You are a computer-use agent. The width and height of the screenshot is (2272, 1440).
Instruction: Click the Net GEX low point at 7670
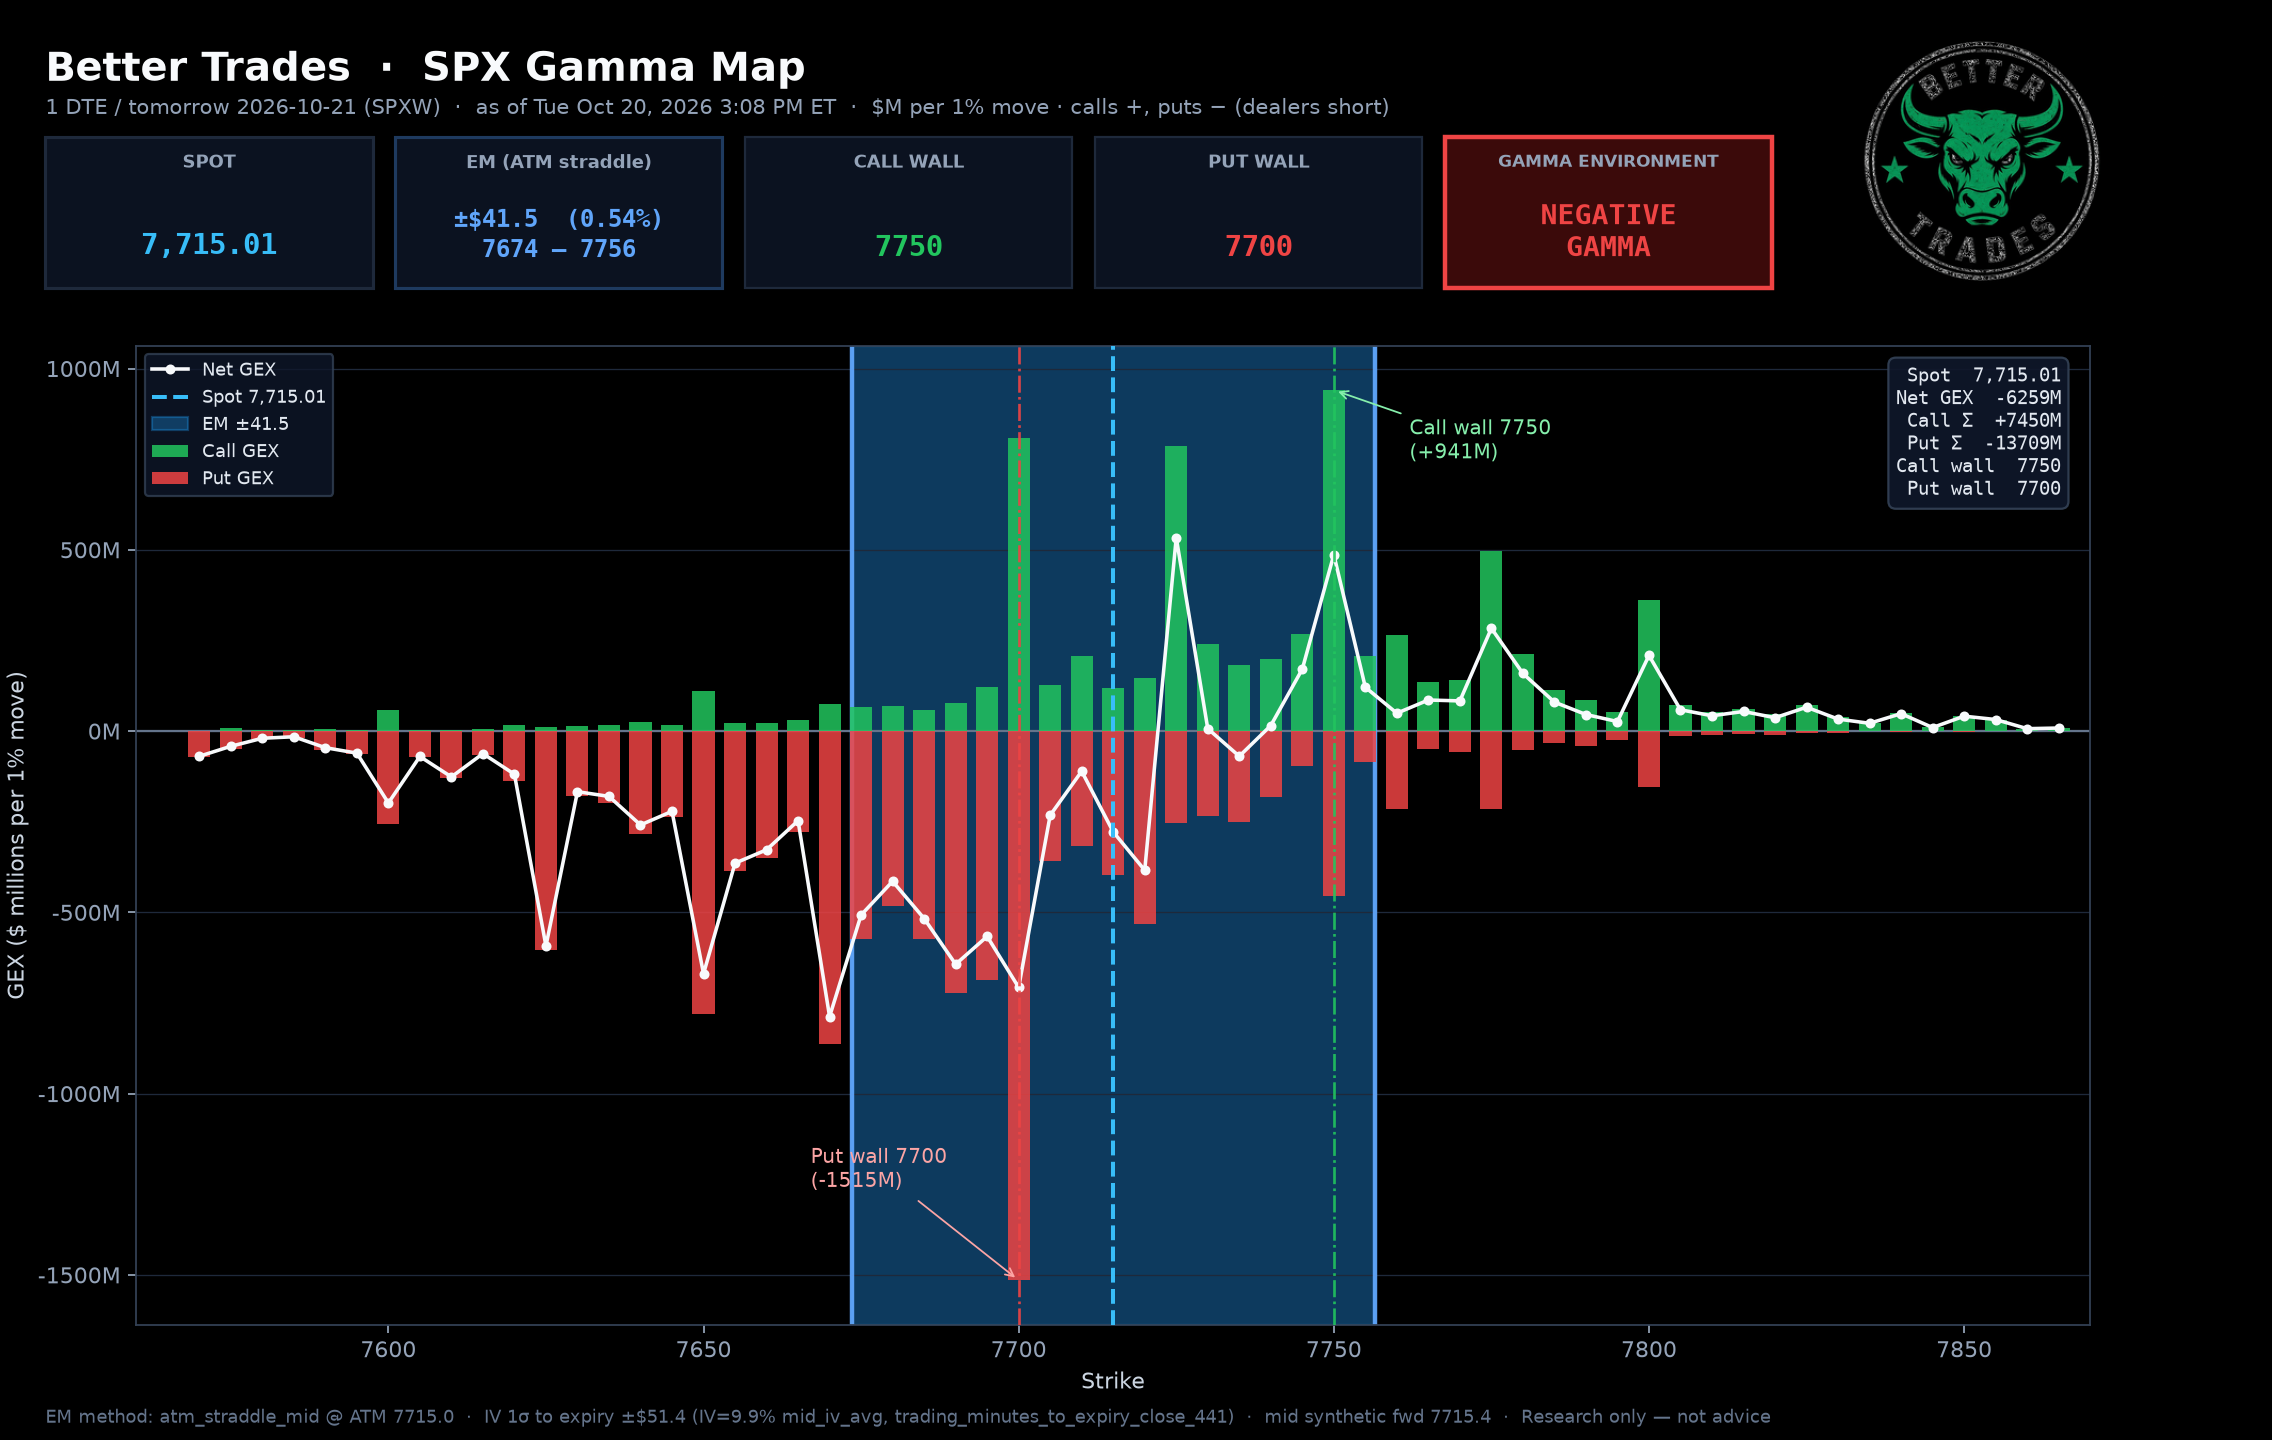tap(830, 1017)
